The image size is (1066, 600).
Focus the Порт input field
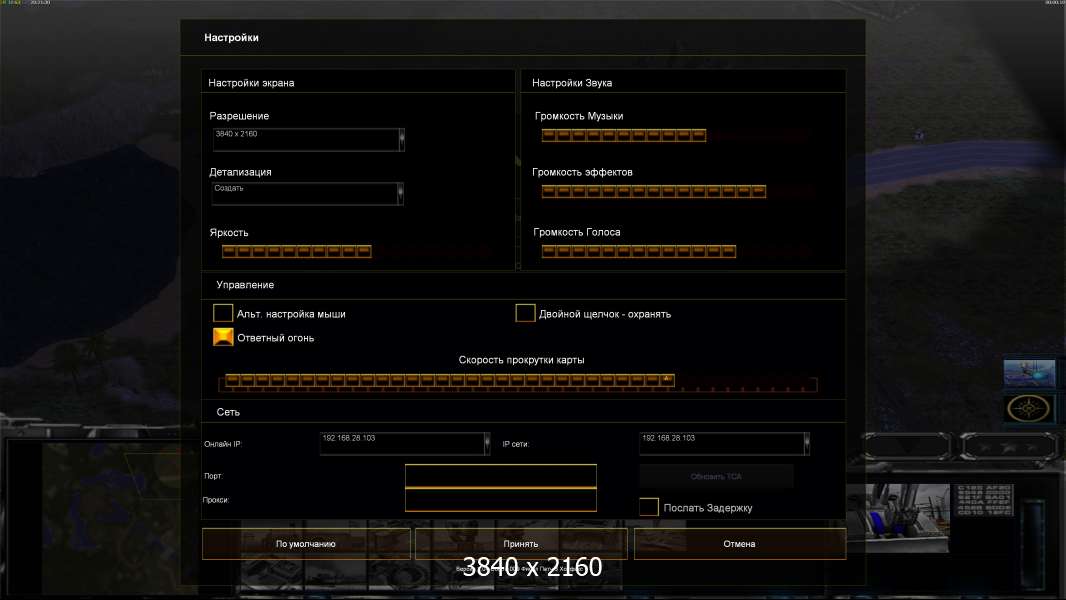[x=500, y=476]
